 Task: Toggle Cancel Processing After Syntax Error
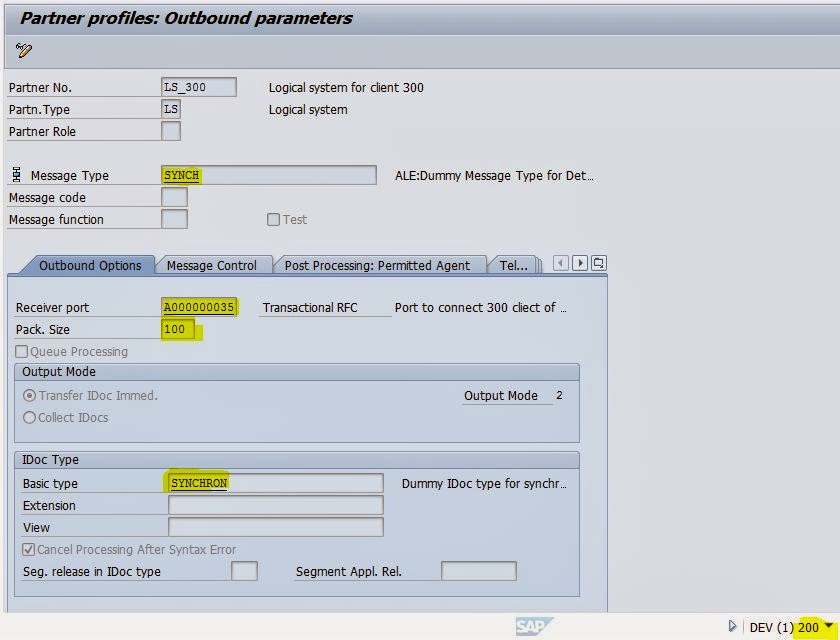pyautogui.click(x=28, y=549)
